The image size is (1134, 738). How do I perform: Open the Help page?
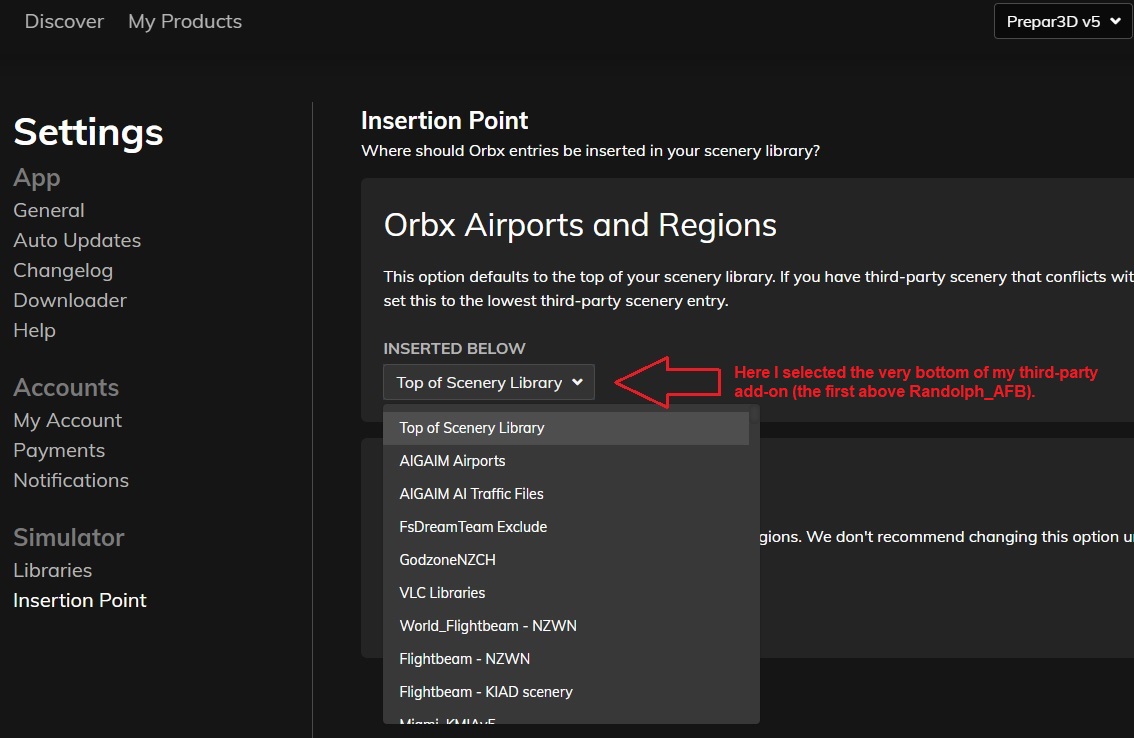pos(35,331)
